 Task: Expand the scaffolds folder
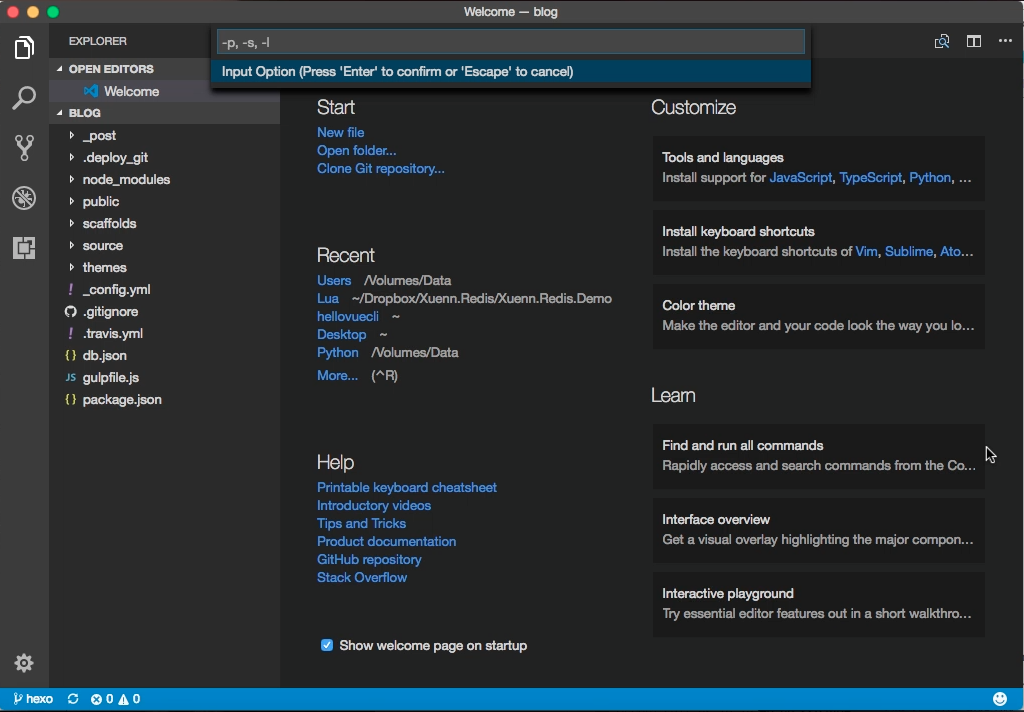(72, 223)
